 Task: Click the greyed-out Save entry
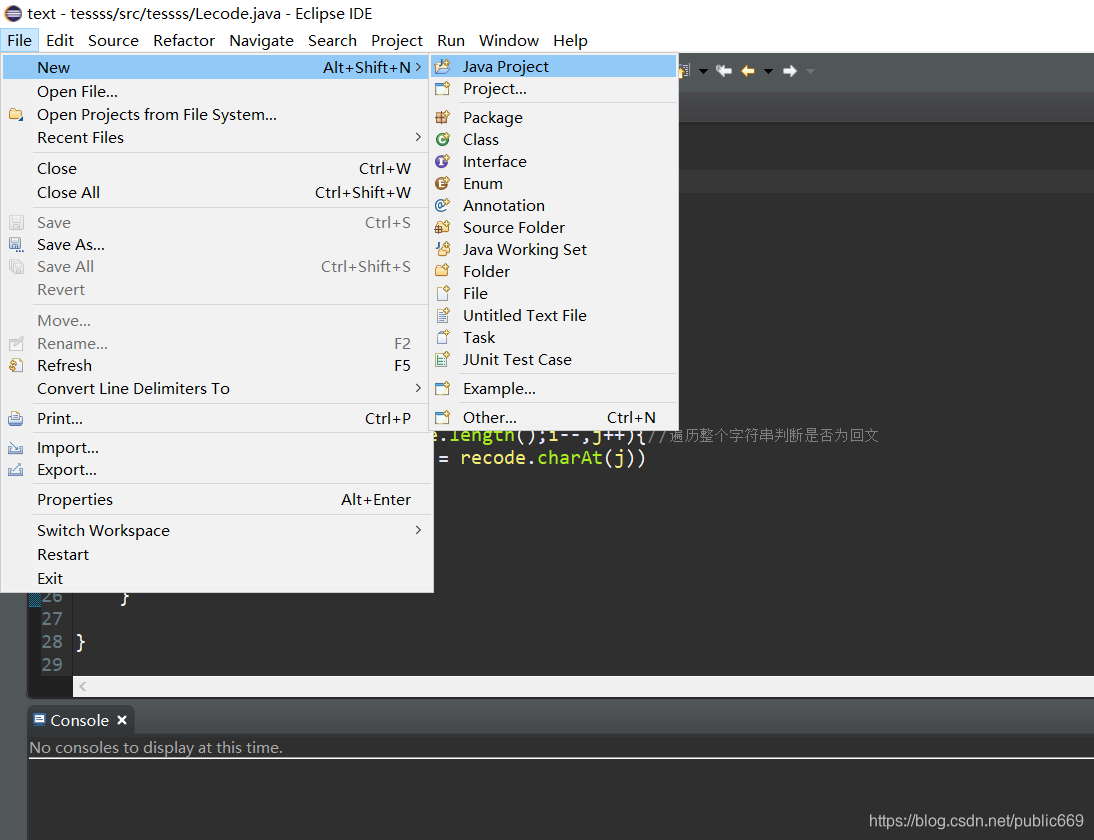coord(216,223)
